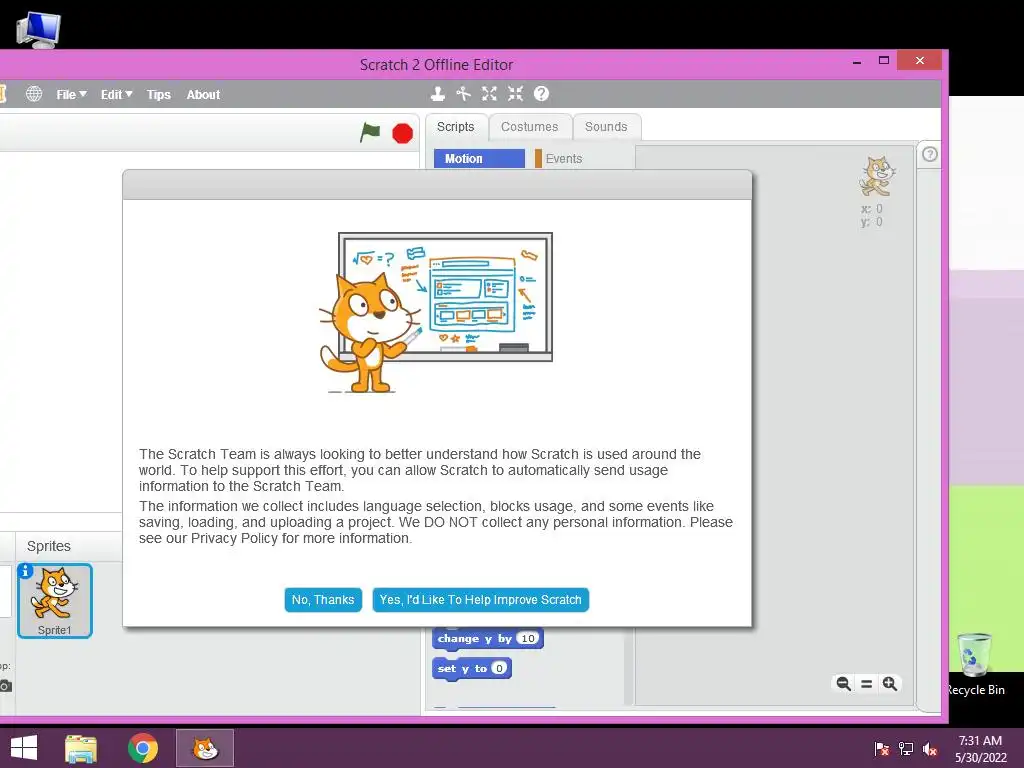Switch to the Scripts tab
The image size is (1024, 768).
[x=456, y=127]
